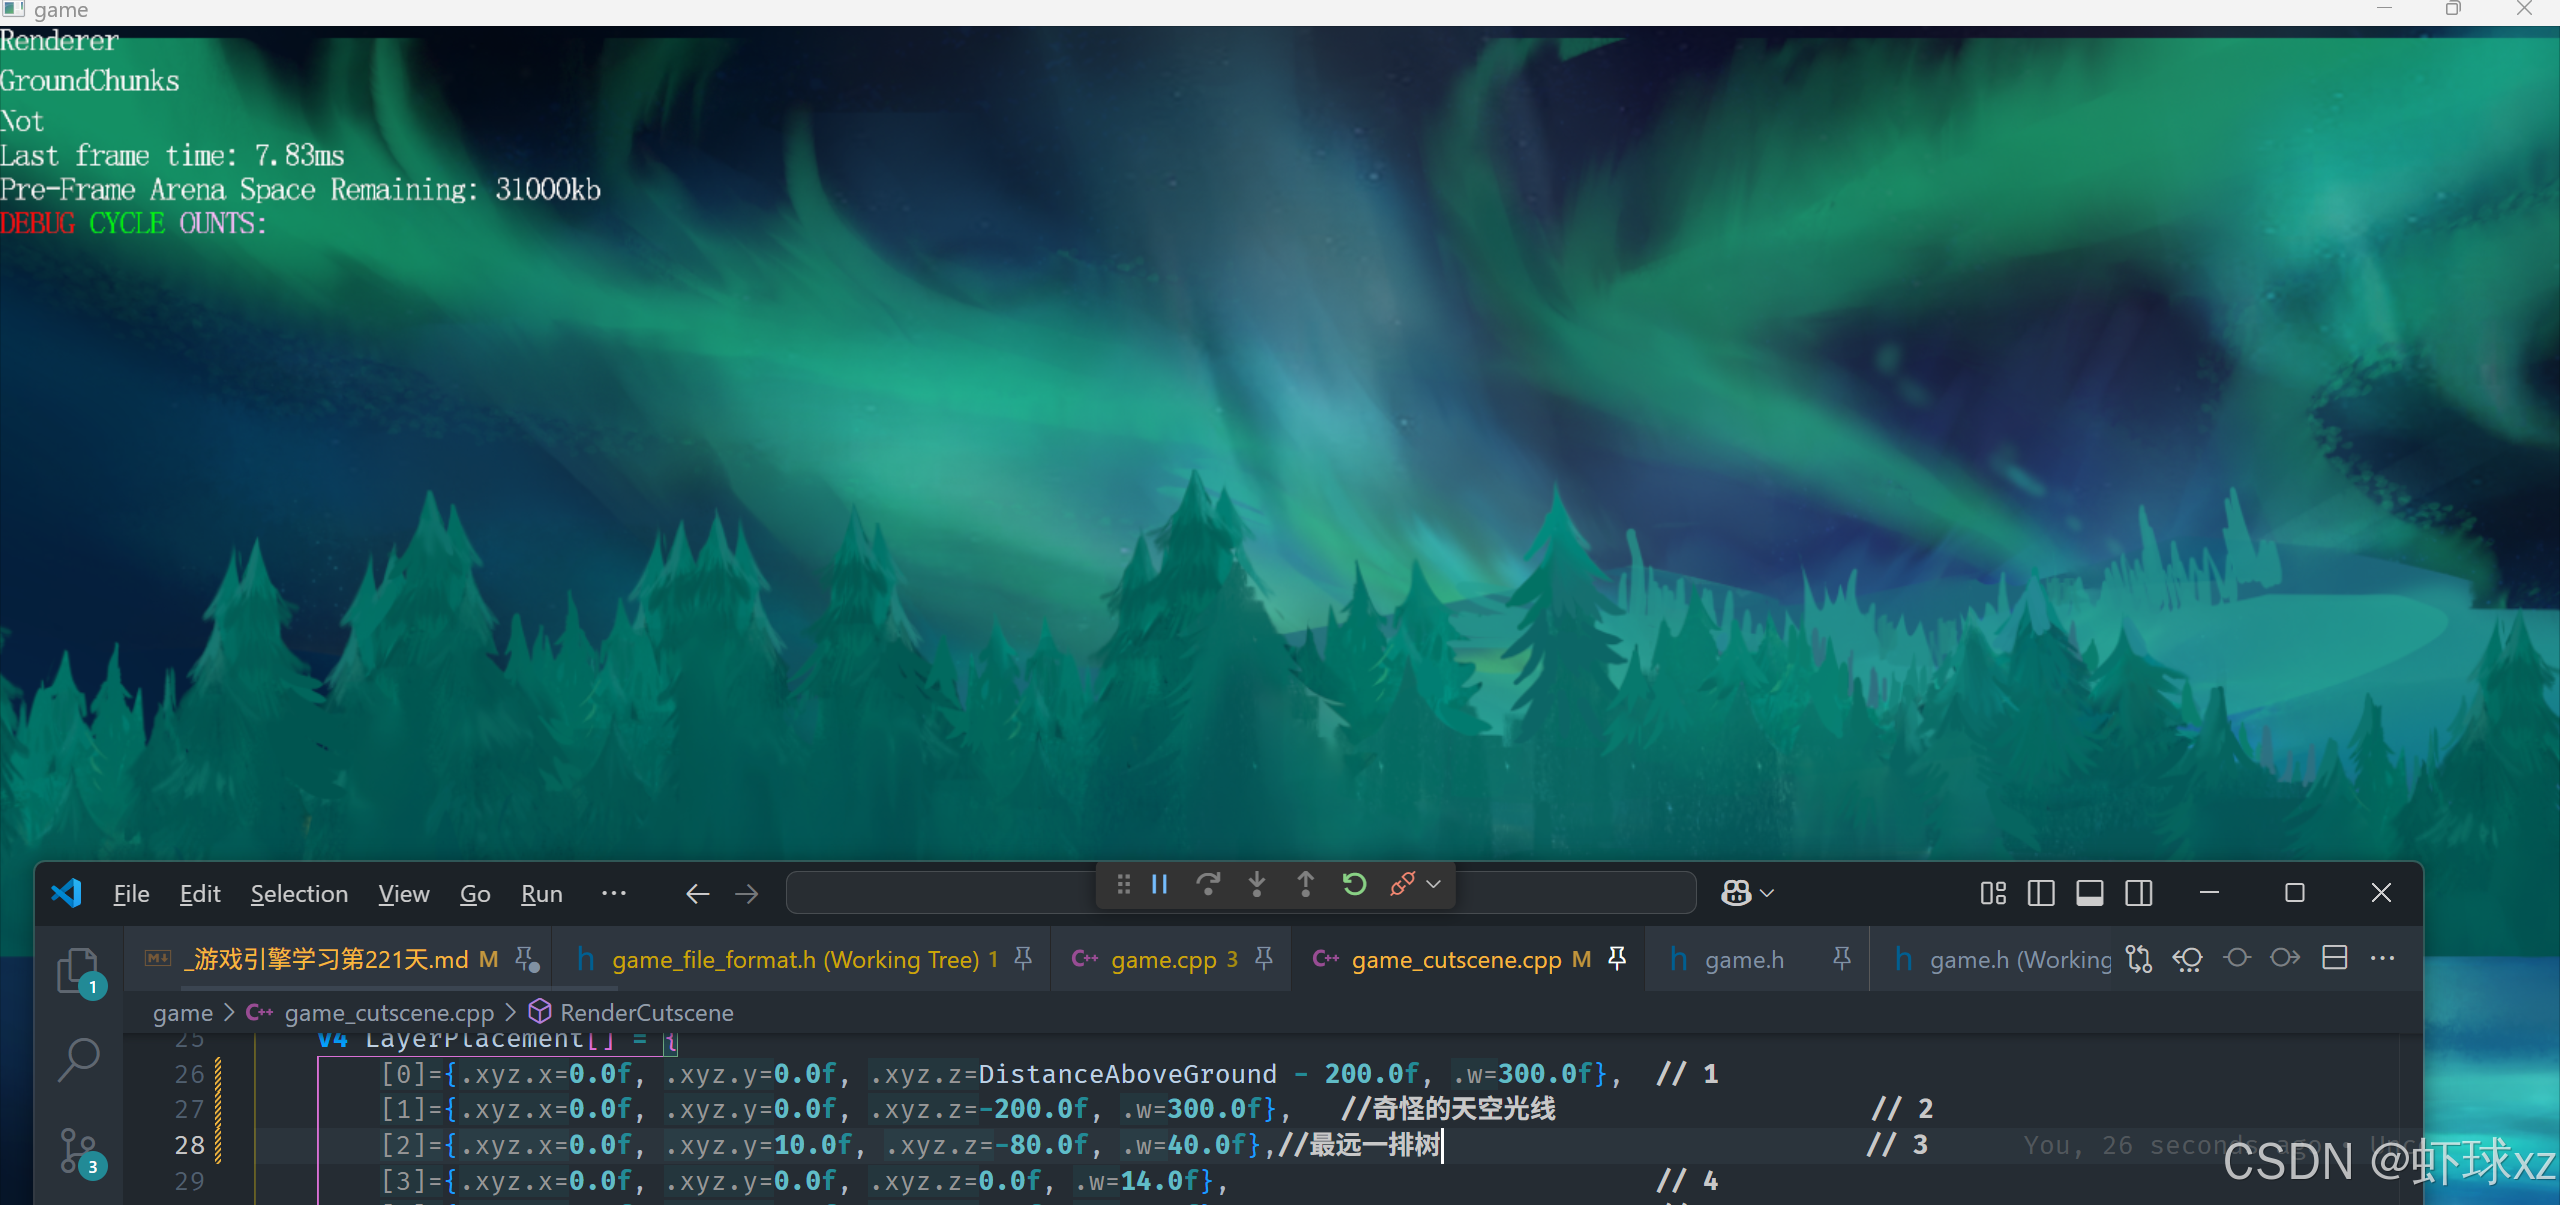Step into with debug toolbar
2560x1205 pixels.
1257,884
